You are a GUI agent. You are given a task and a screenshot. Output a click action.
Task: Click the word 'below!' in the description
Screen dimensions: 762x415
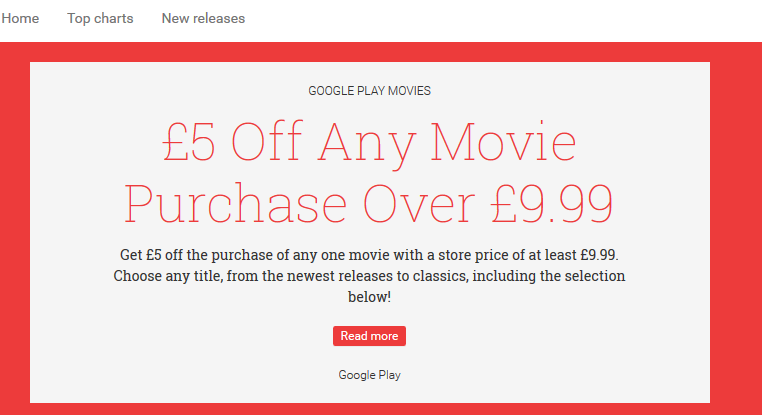click(369, 296)
